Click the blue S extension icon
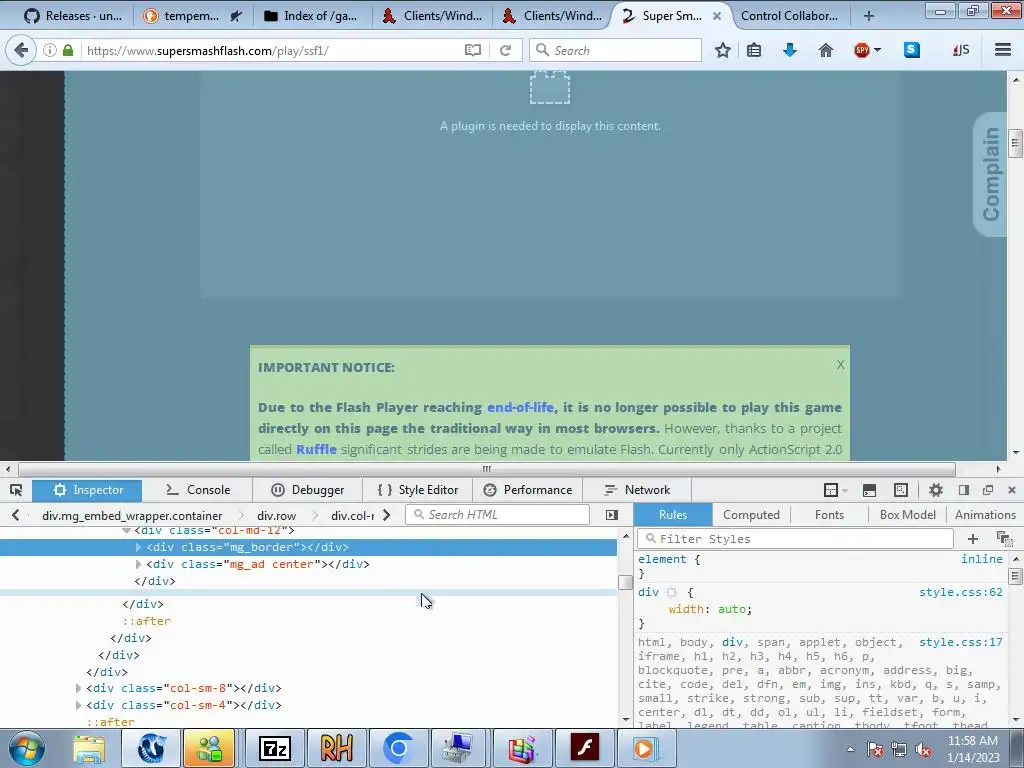Viewport: 1024px width, 768px height. point(912,50)
